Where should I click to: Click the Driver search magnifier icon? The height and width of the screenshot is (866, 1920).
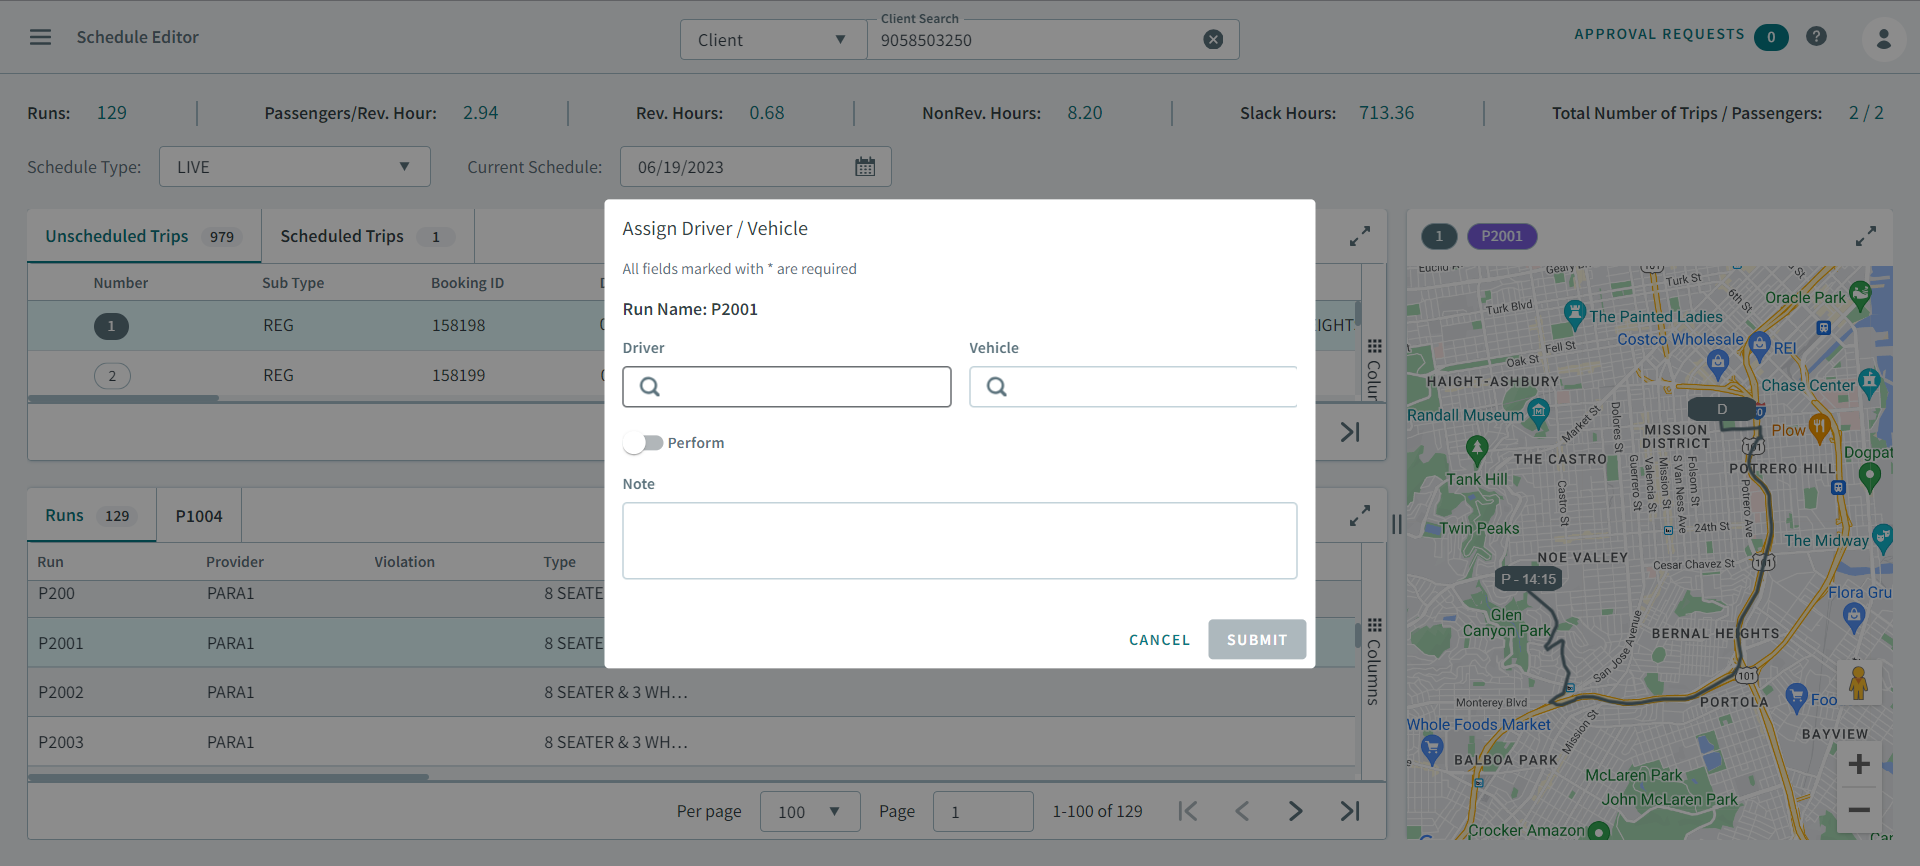click(x=650, y=387)
